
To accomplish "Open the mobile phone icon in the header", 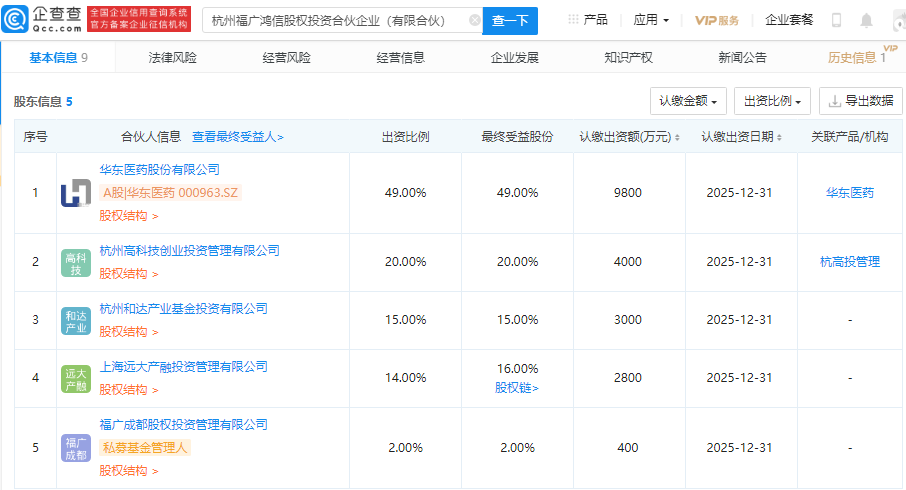I will click(x=836, y=20).
